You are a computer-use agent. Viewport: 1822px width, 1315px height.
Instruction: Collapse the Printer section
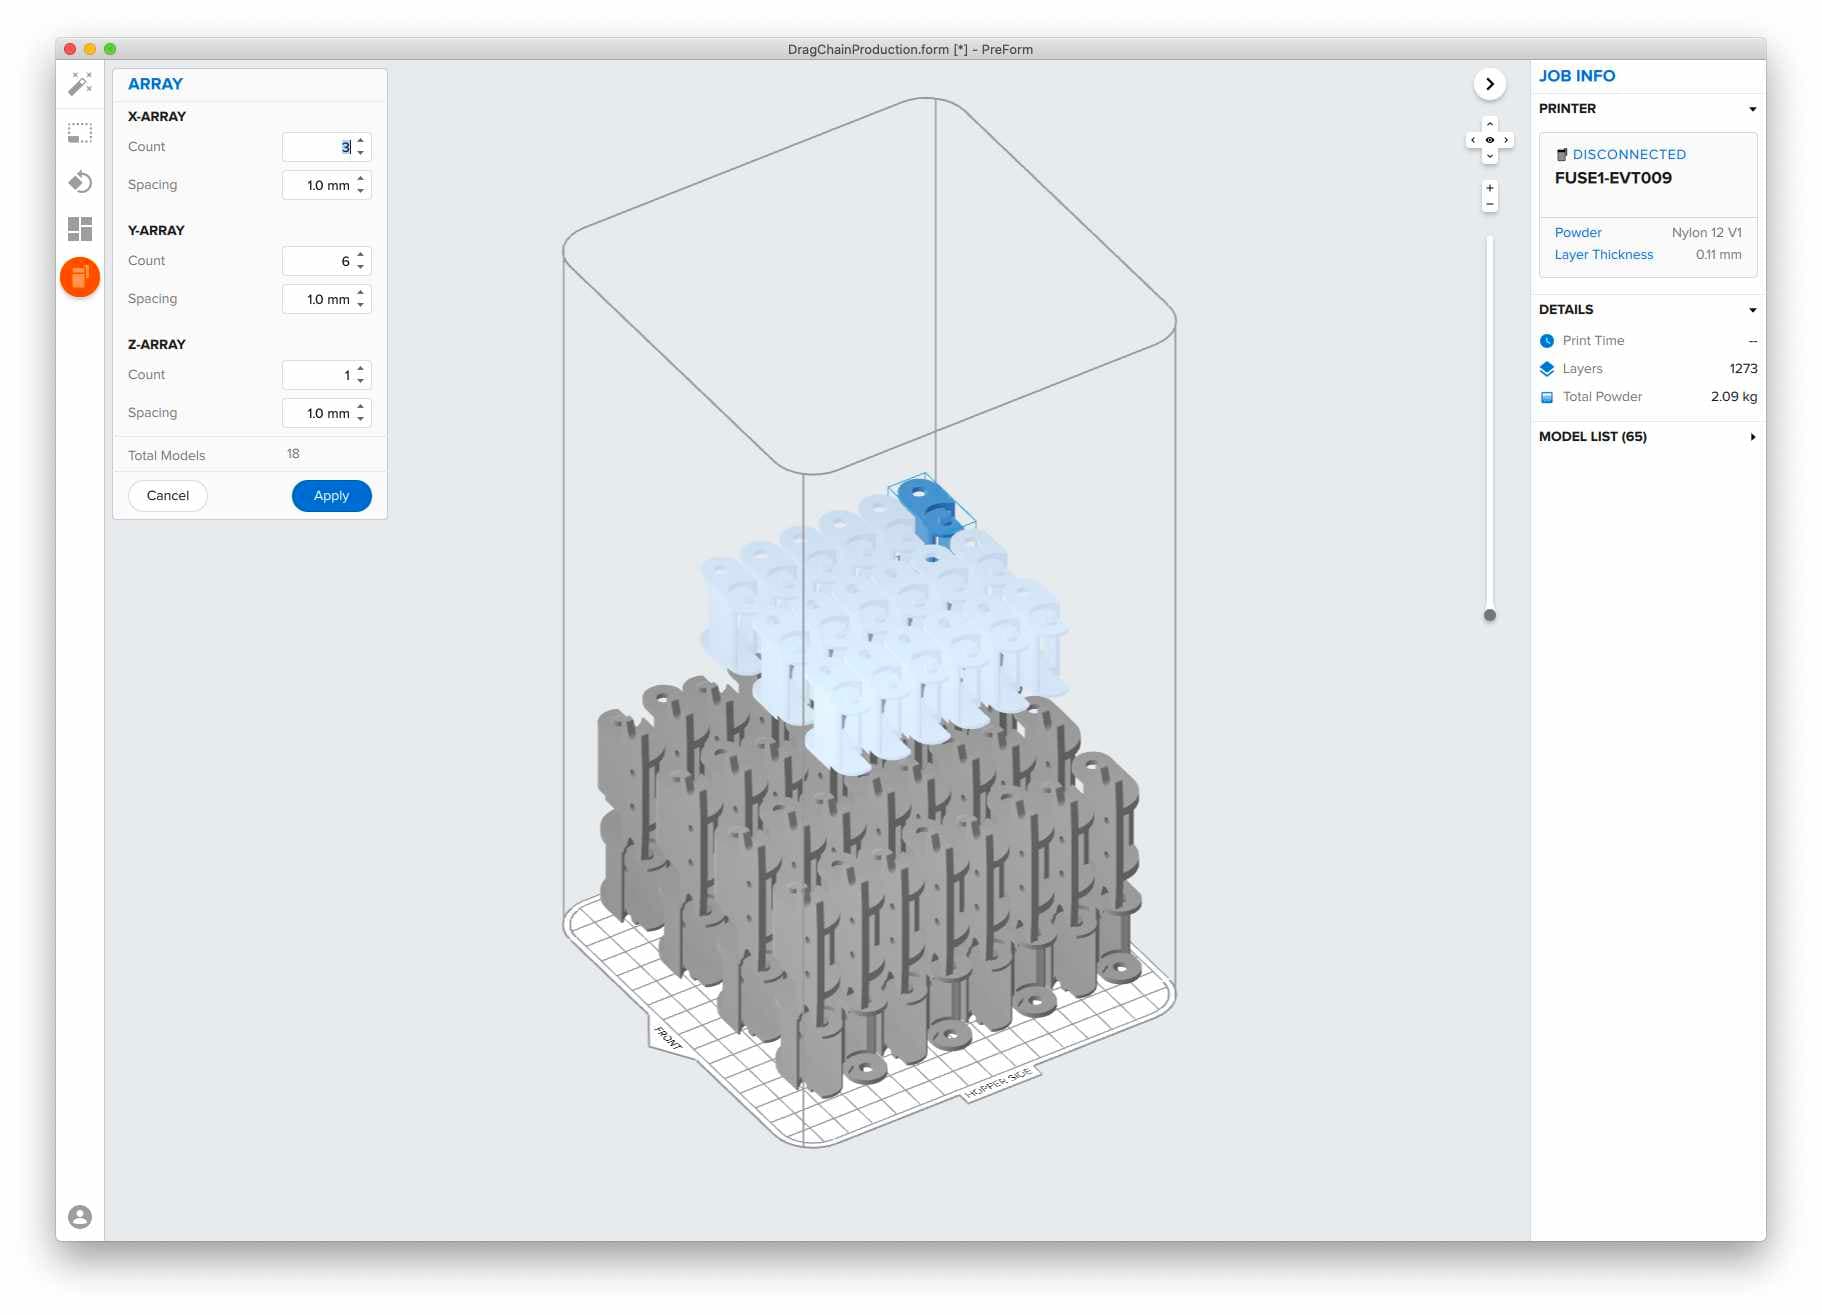pos(1751,109)
